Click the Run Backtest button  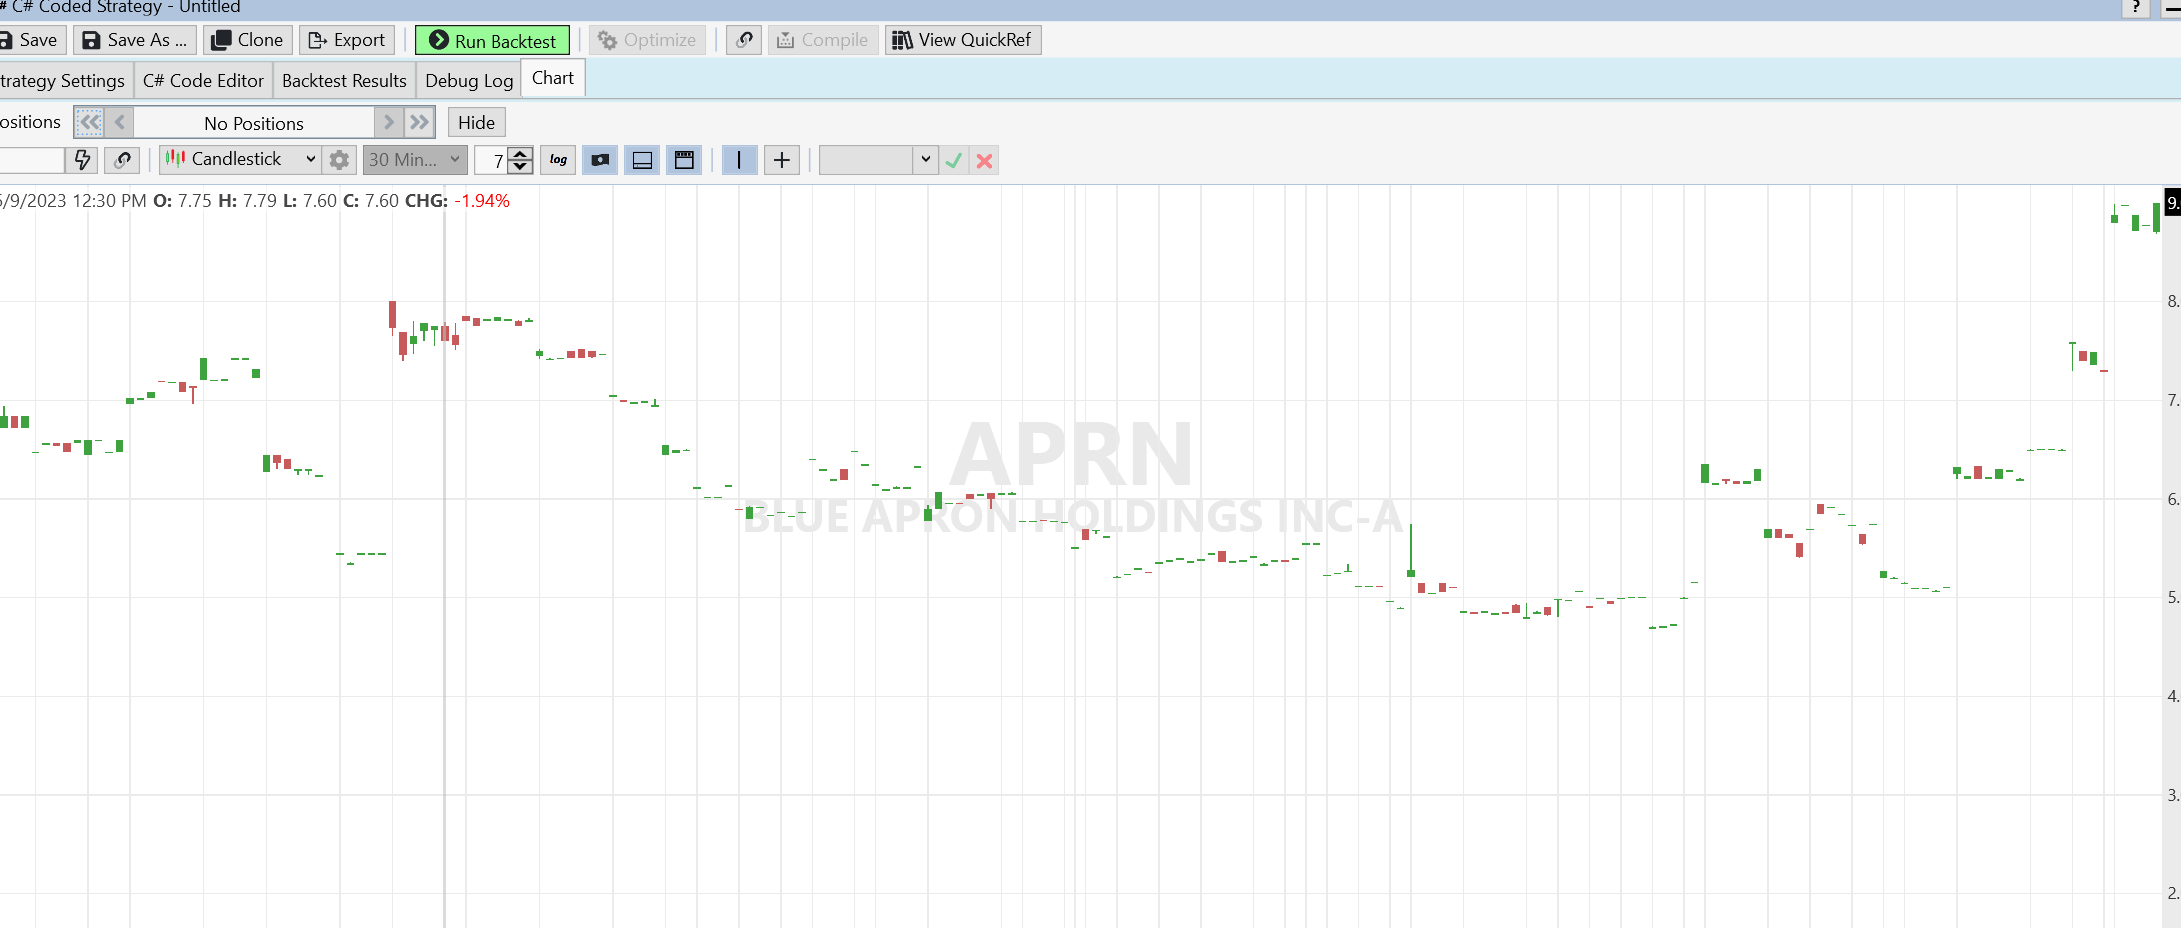coord(492,40)
